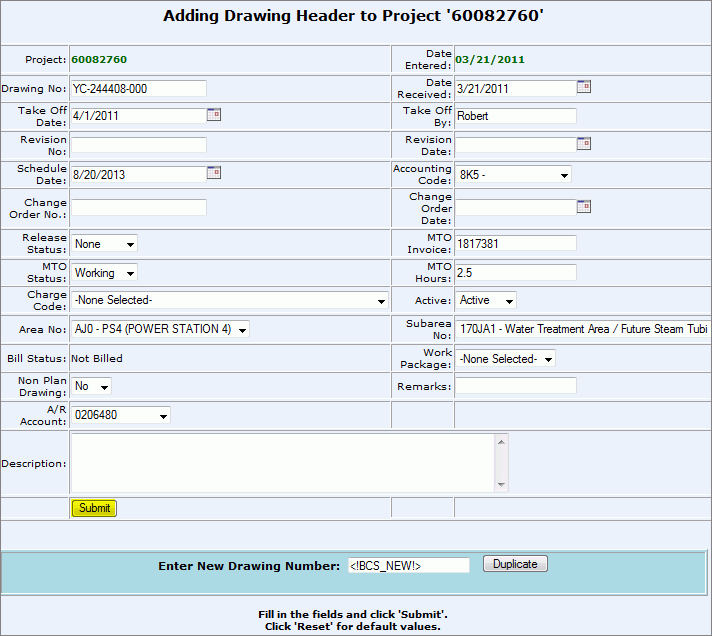Click into the Drawing No text field

(x=138, y=88)
